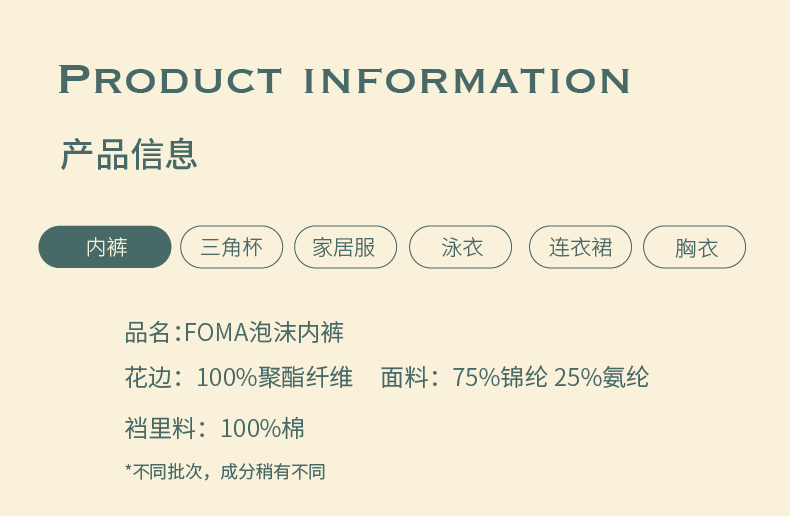The width and height of the screenshot is (790, 516).
Task: Click the 面料 label
Action: click(x=405, y=378)
